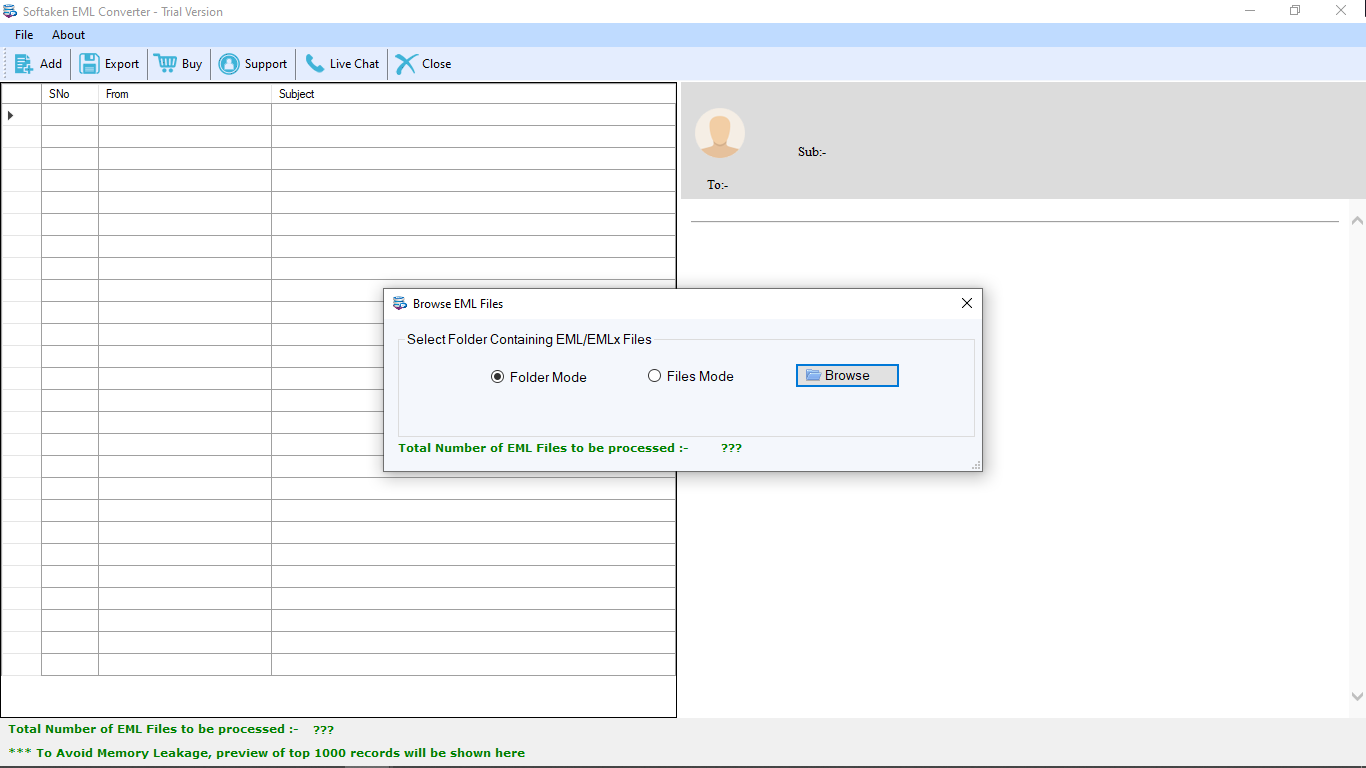Click the Buy shopping cart icon
Screen dimensions: 1366x768
pos(165,63)
